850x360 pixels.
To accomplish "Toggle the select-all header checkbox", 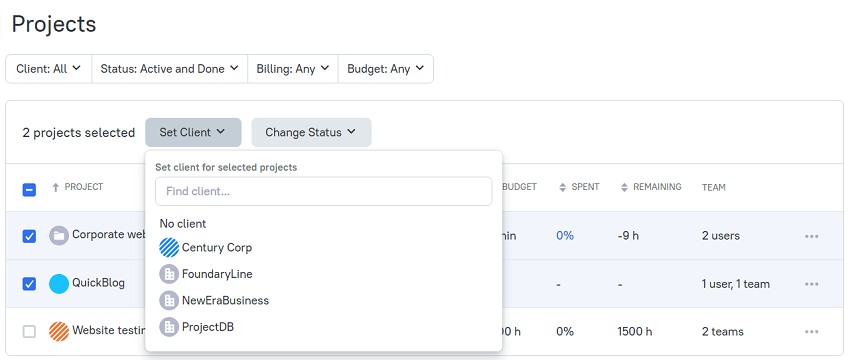I will (x=29, y=190).
